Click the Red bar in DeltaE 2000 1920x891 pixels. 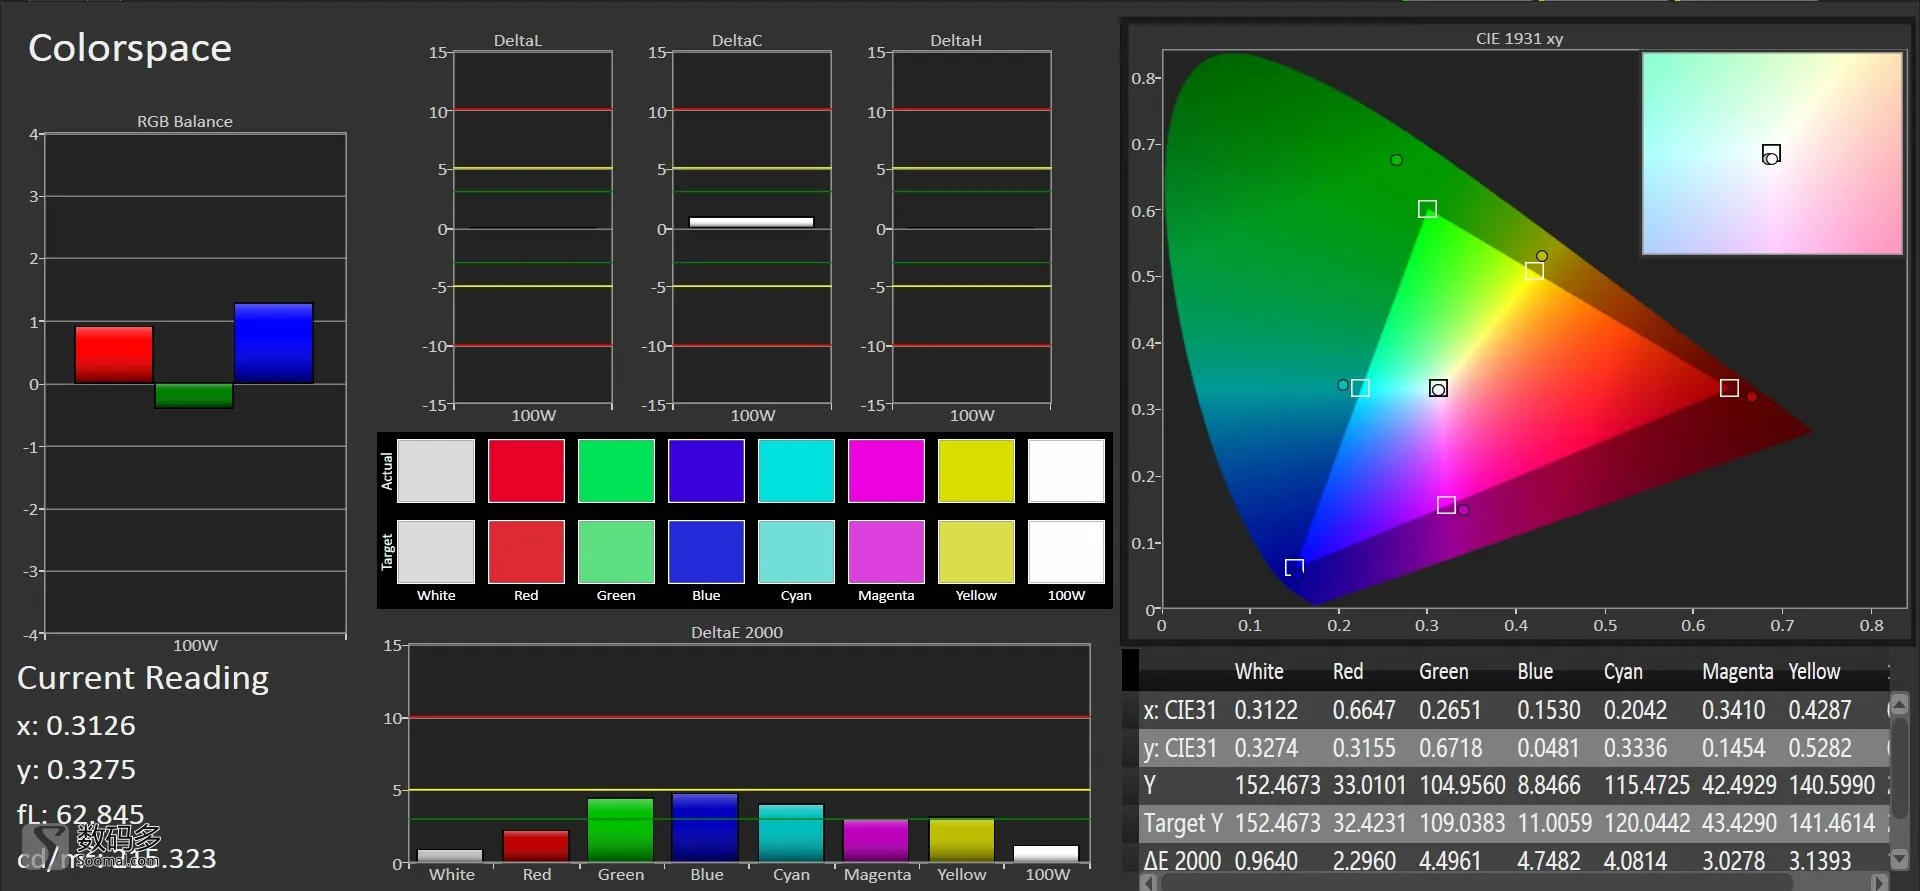point(536,846)
